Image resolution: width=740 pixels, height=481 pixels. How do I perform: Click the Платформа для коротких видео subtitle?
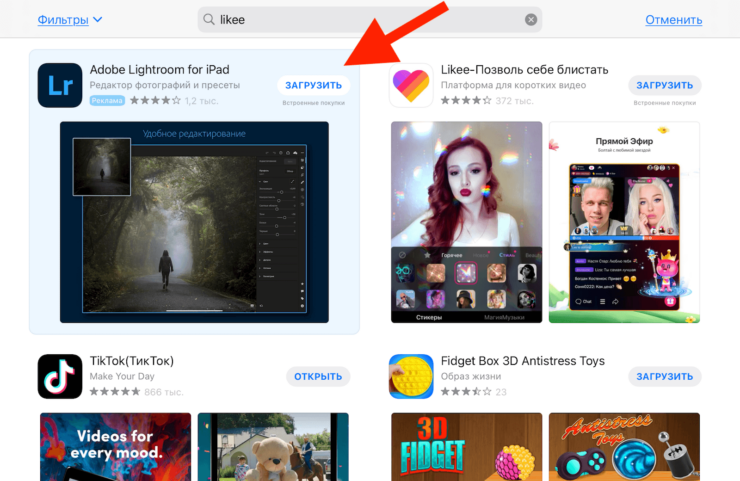pos(513,85)
